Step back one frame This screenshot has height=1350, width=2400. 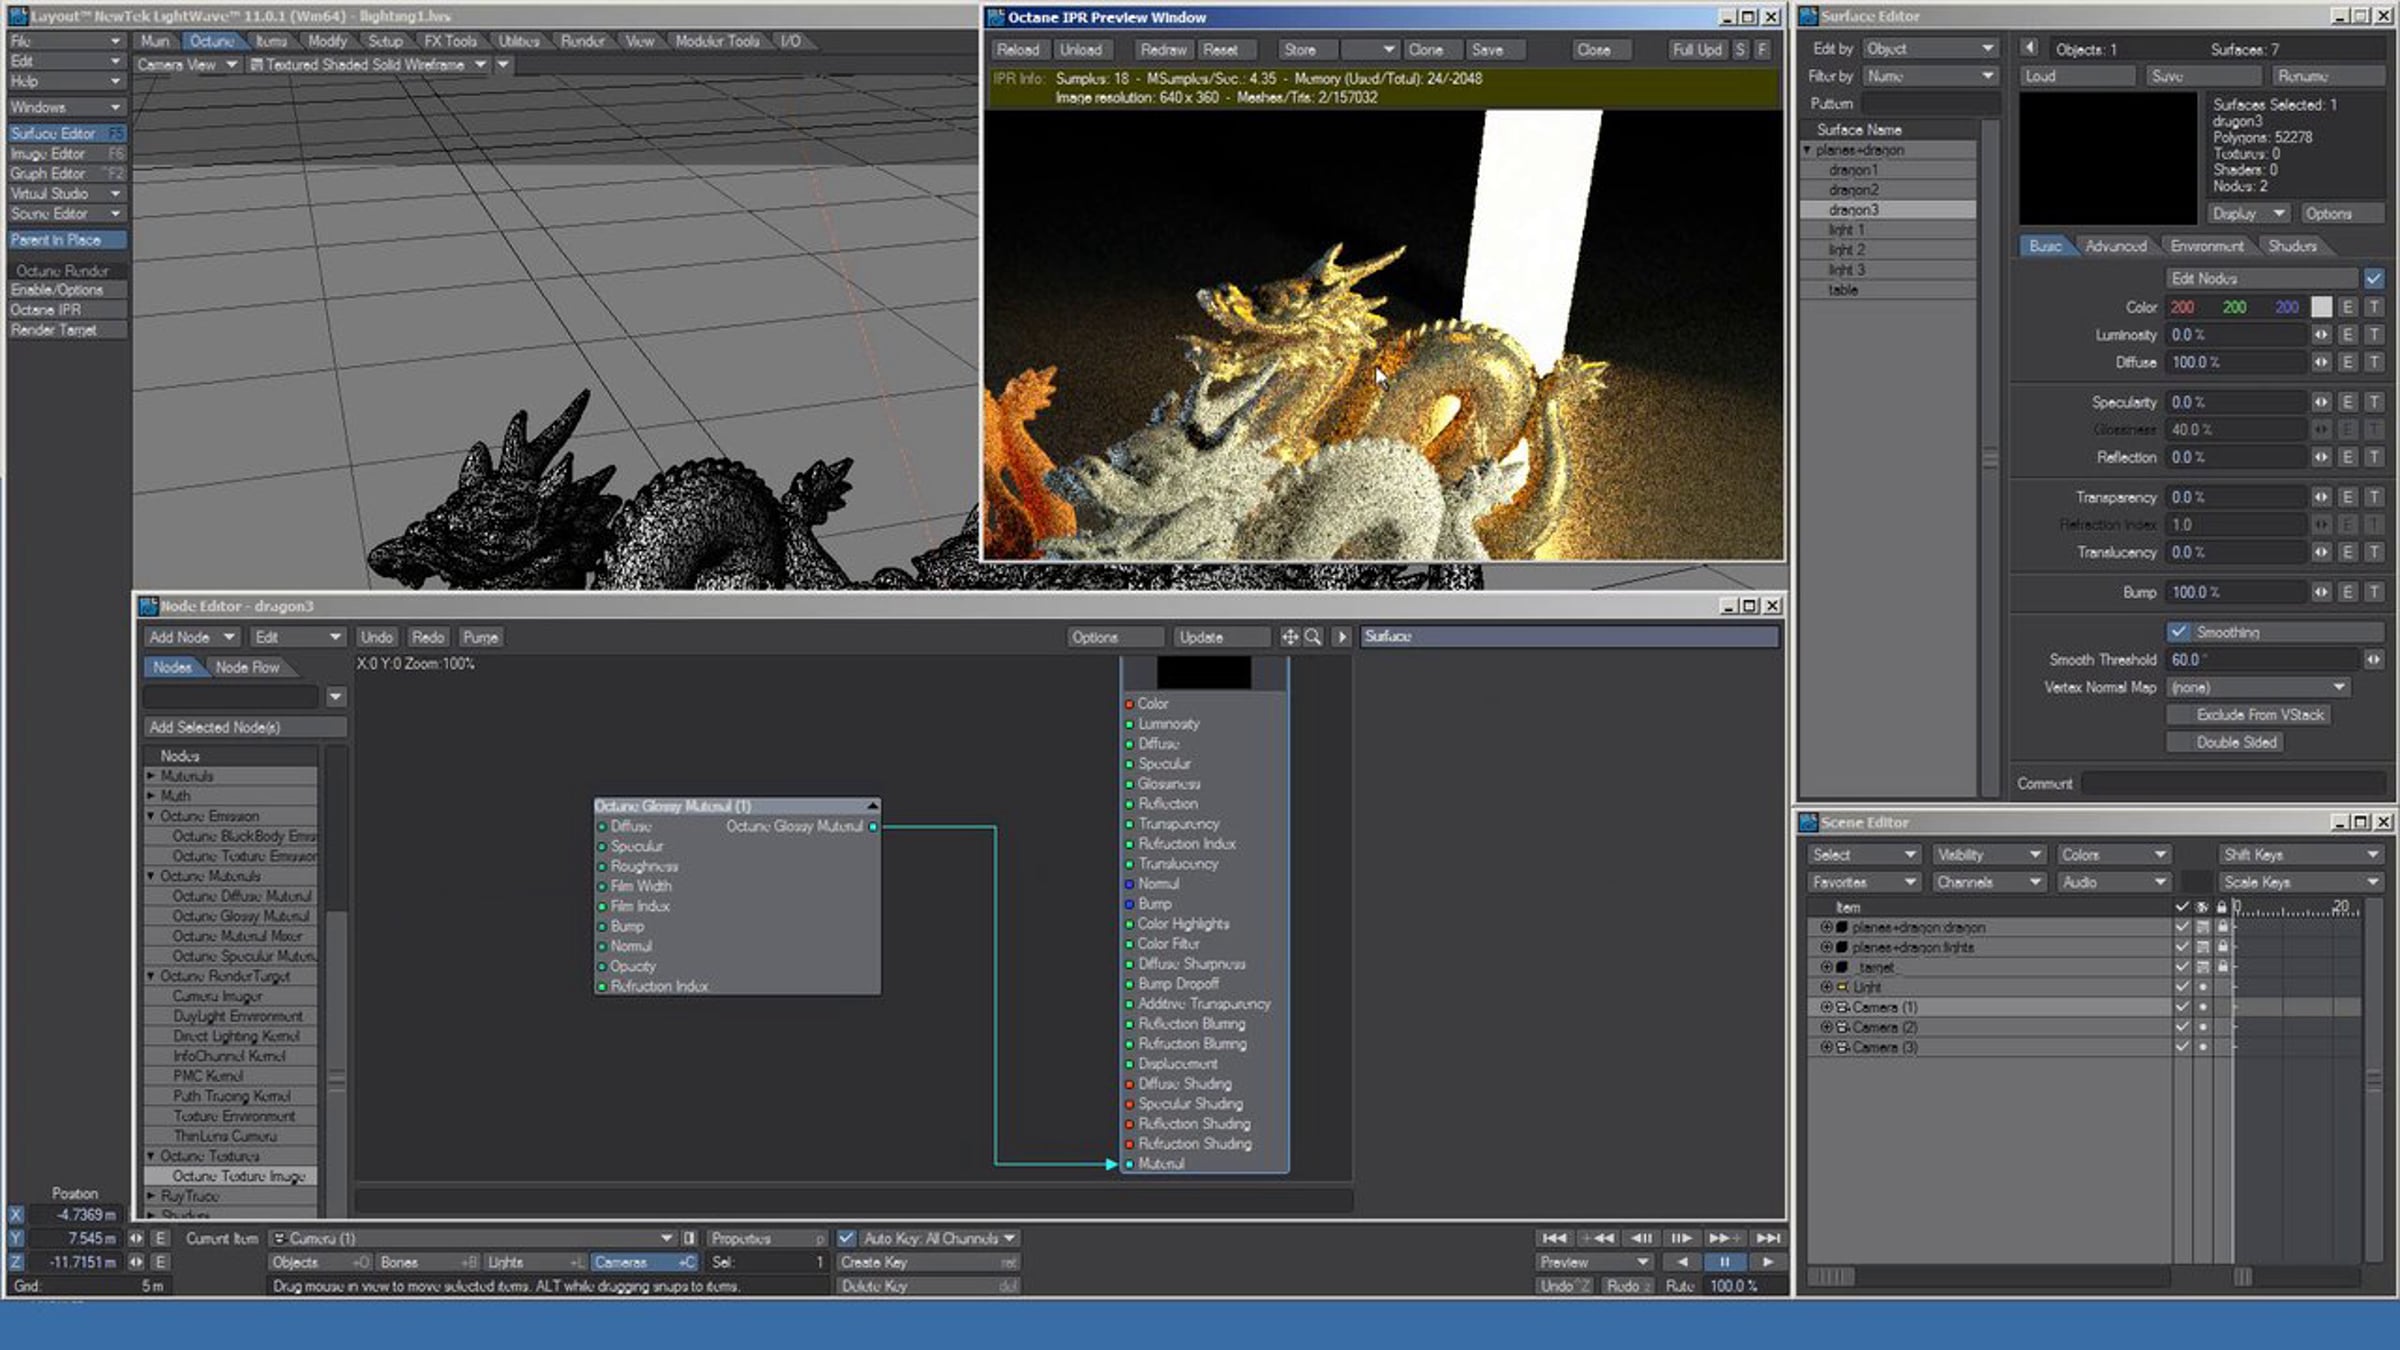(1641, 1238)
